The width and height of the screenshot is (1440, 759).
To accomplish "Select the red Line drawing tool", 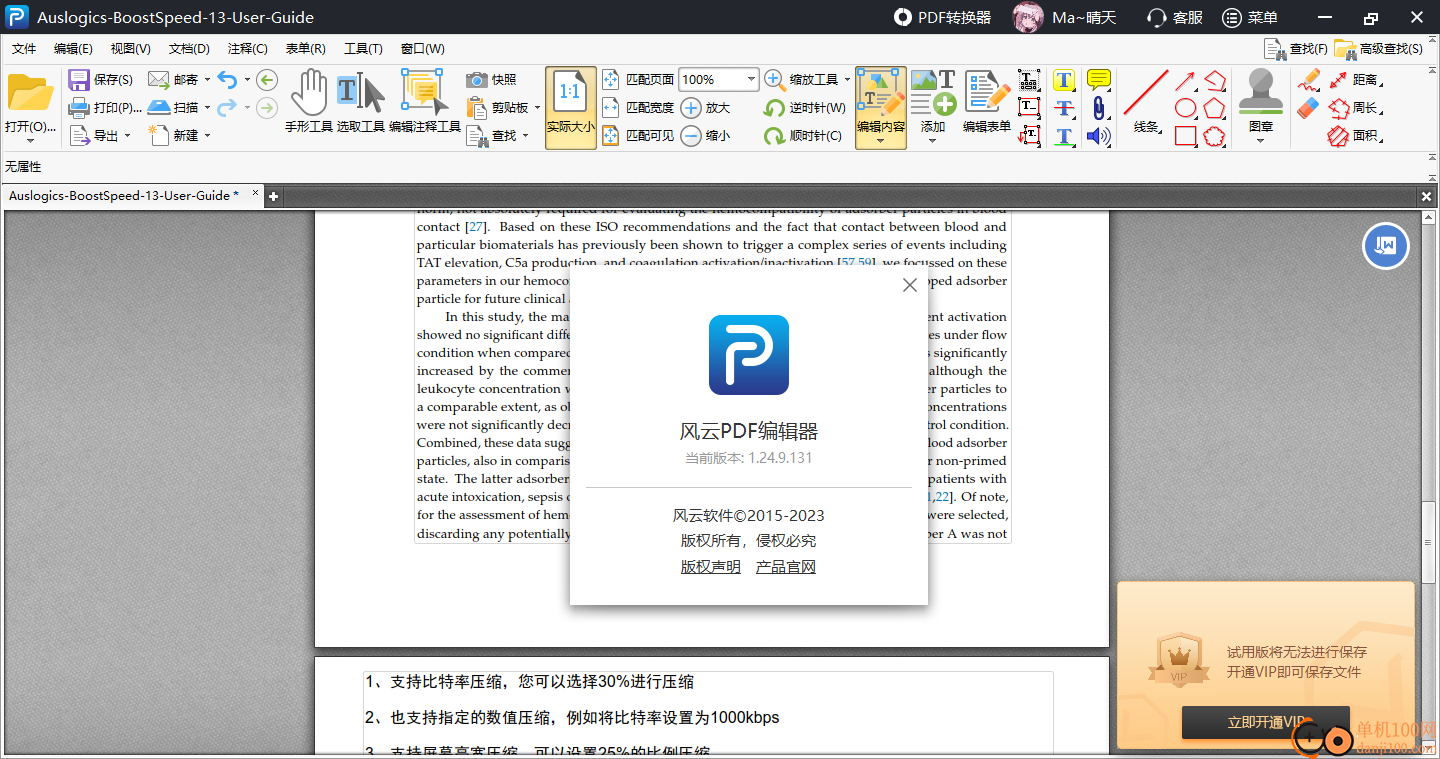I will [x=1146, y=92].
